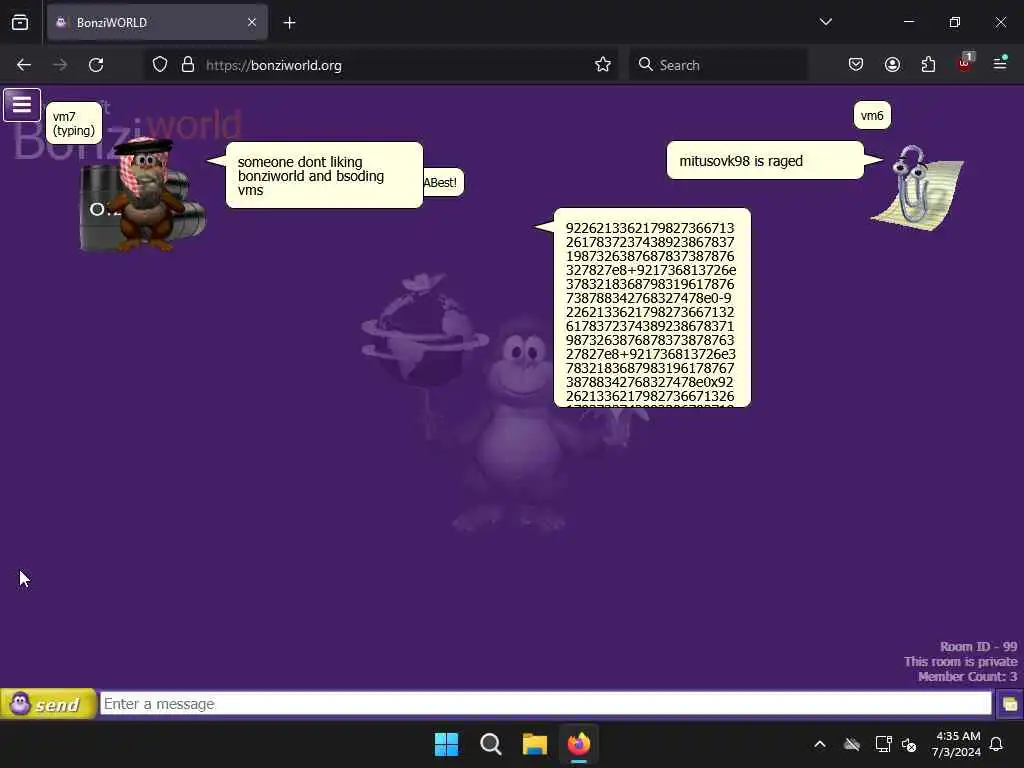The width and height of the screenshot is (1024, 768).
Task: Click the 'someone dont liking bonziworld' bubble
Action: pyautogui.click(x=324, y=175)
